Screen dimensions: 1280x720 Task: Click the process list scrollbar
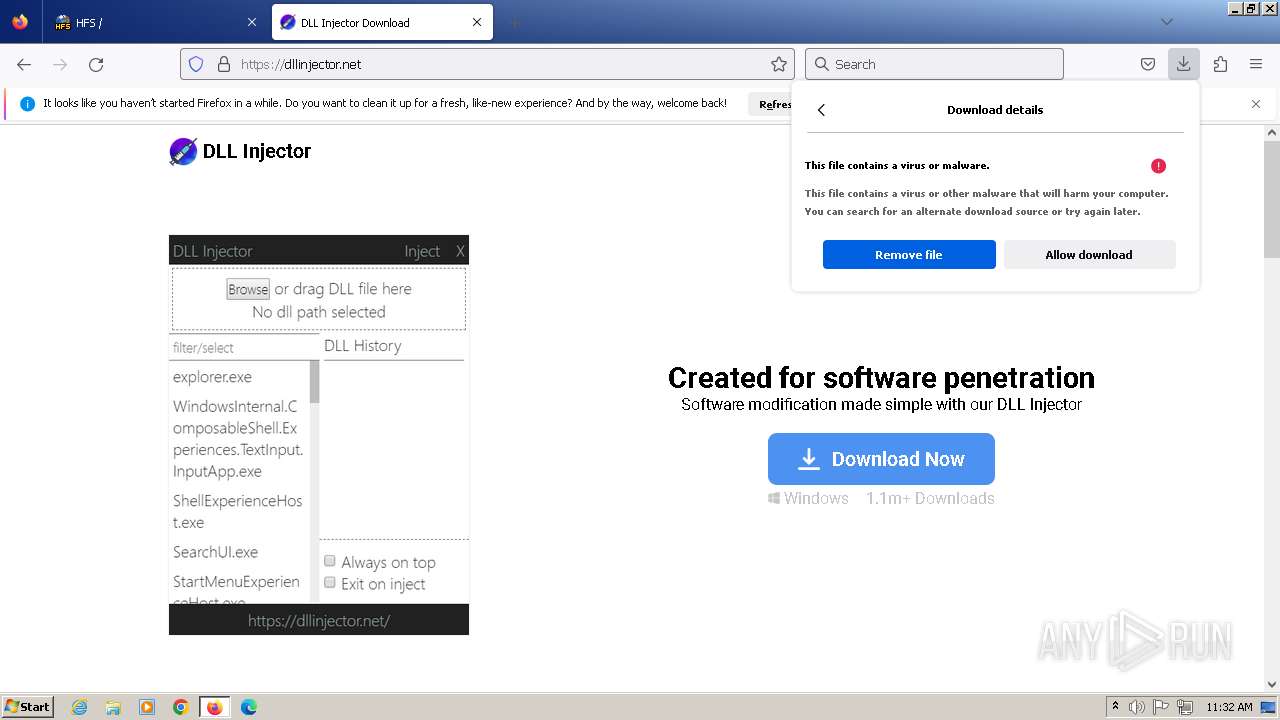[315, 382]
